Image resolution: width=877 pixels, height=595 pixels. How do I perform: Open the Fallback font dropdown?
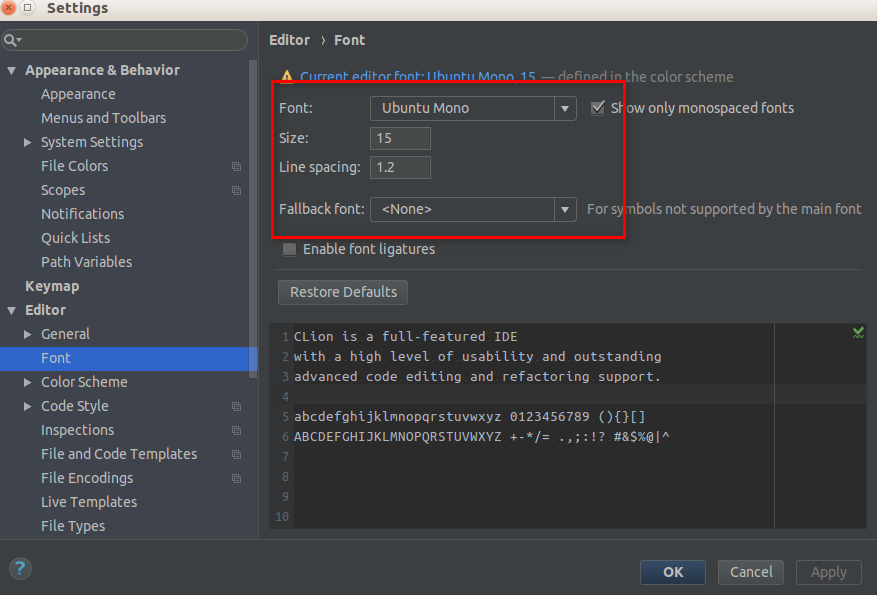point(473,209)
